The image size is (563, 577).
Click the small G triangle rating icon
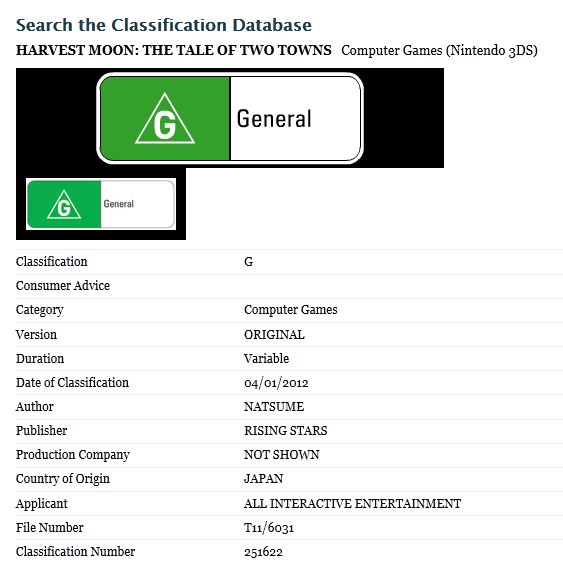(x=64, y=205)
